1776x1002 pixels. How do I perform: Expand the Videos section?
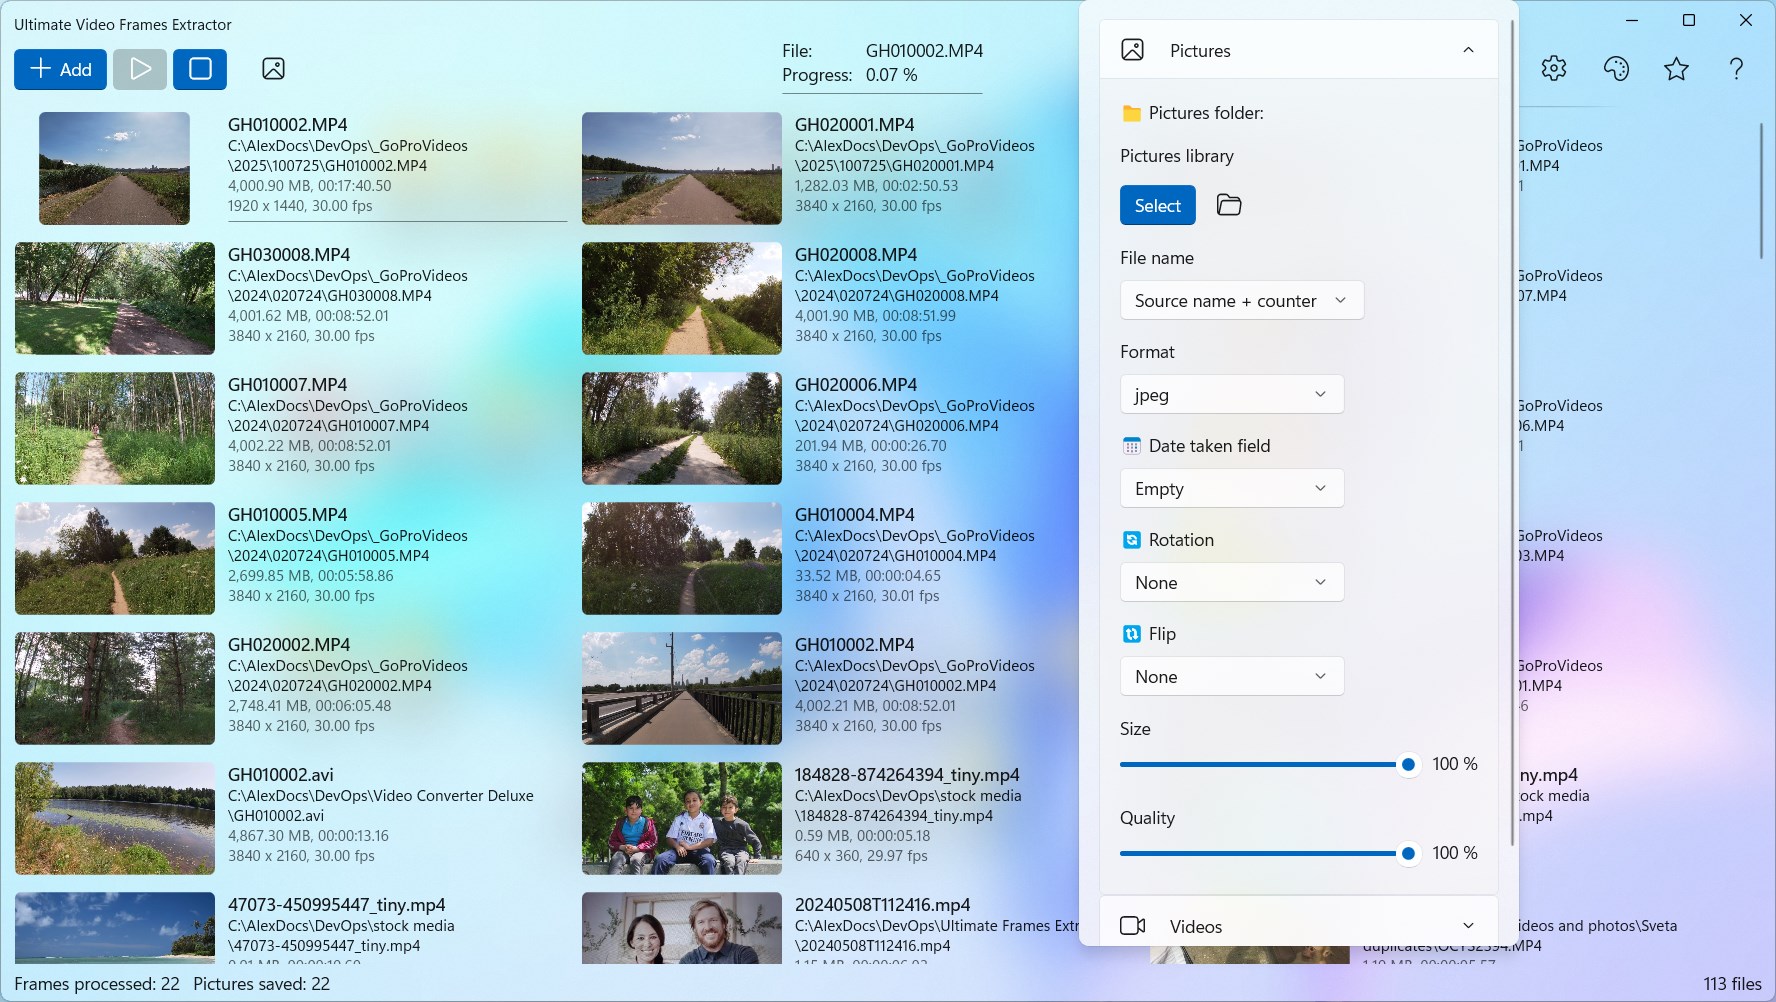click(1467, 925)
